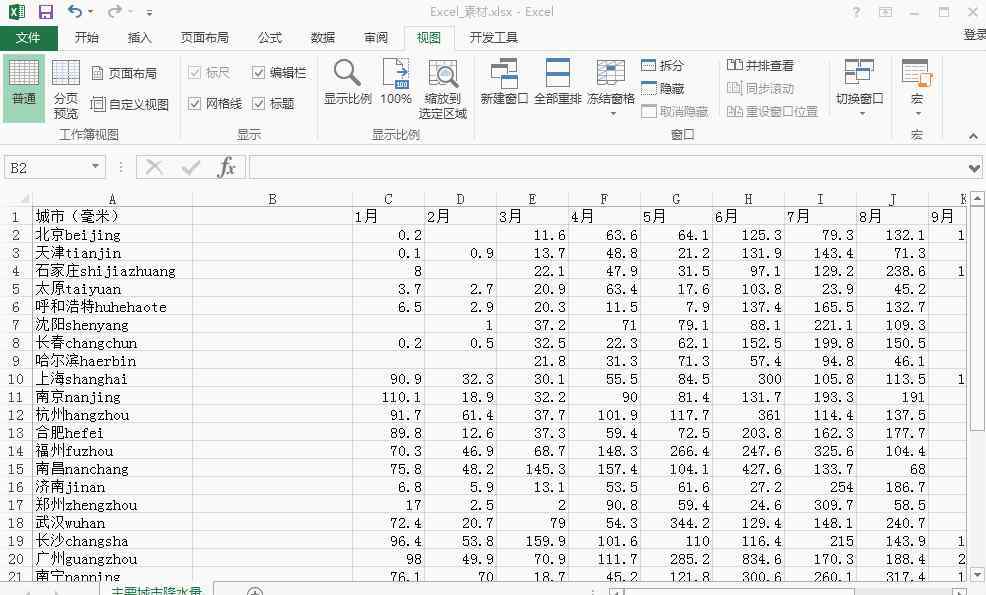Open Page Break Preview (分页预览)
Viewport: 986px width, 595px height.
click(66, 88)
